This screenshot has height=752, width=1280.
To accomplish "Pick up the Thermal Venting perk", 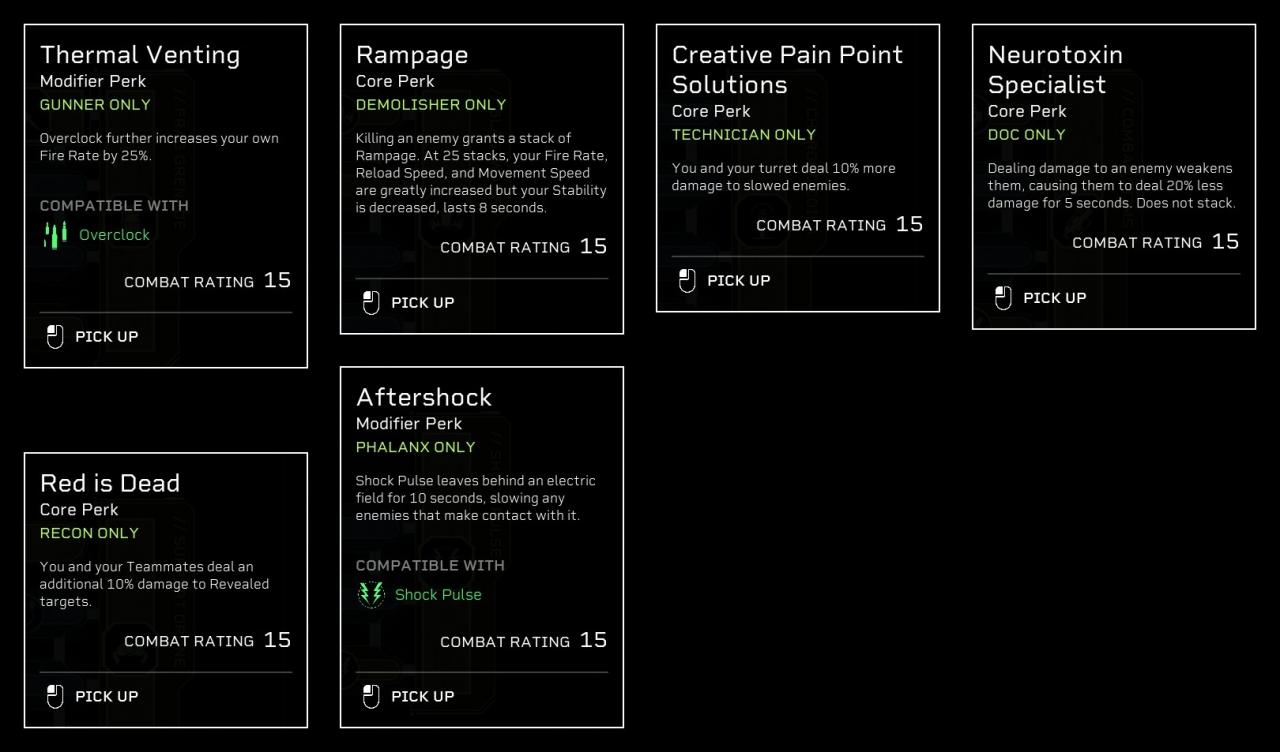I will pyautogui.click(x=106, y=337).
